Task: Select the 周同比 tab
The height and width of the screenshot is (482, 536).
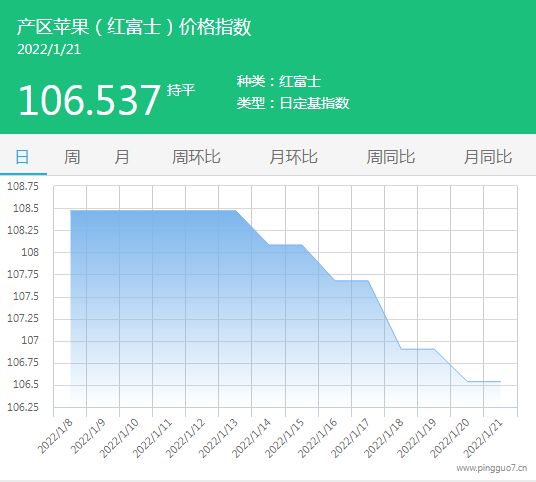Action: (391, 157)
